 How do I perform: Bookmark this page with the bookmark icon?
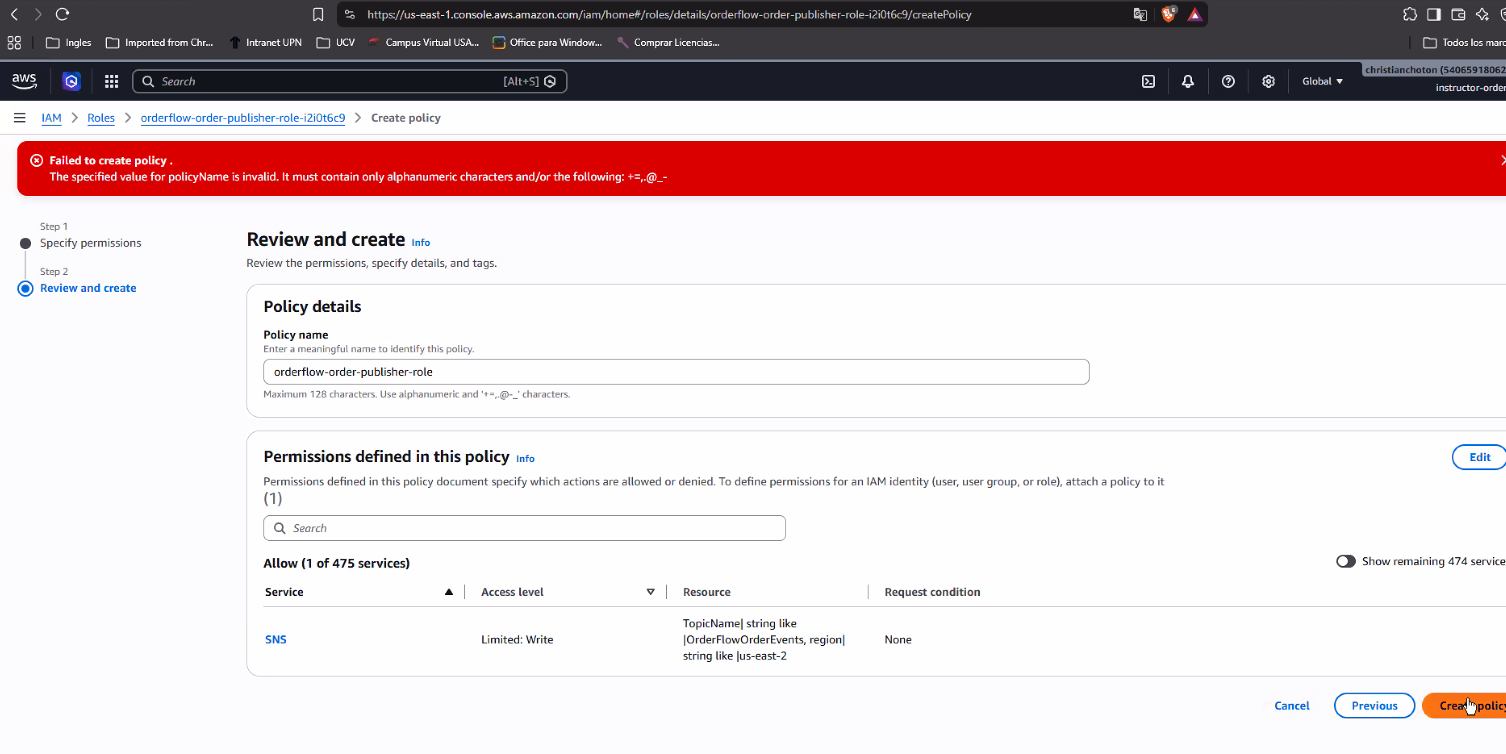click(x=318, y=15)
